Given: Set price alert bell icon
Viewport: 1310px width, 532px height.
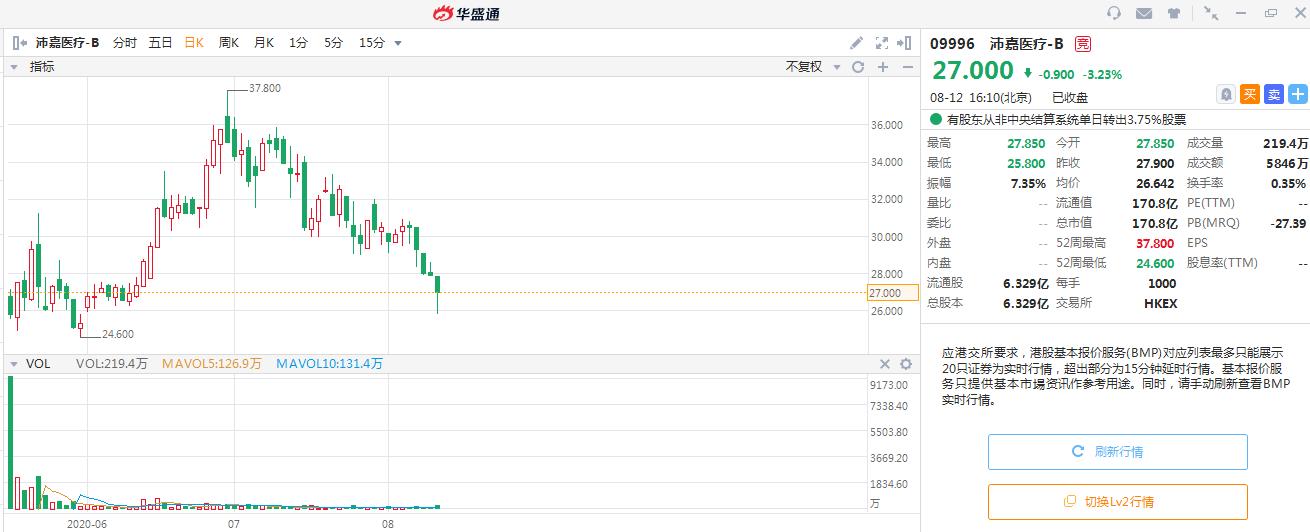Looking at the screenshot, I should pos(1225,94).
